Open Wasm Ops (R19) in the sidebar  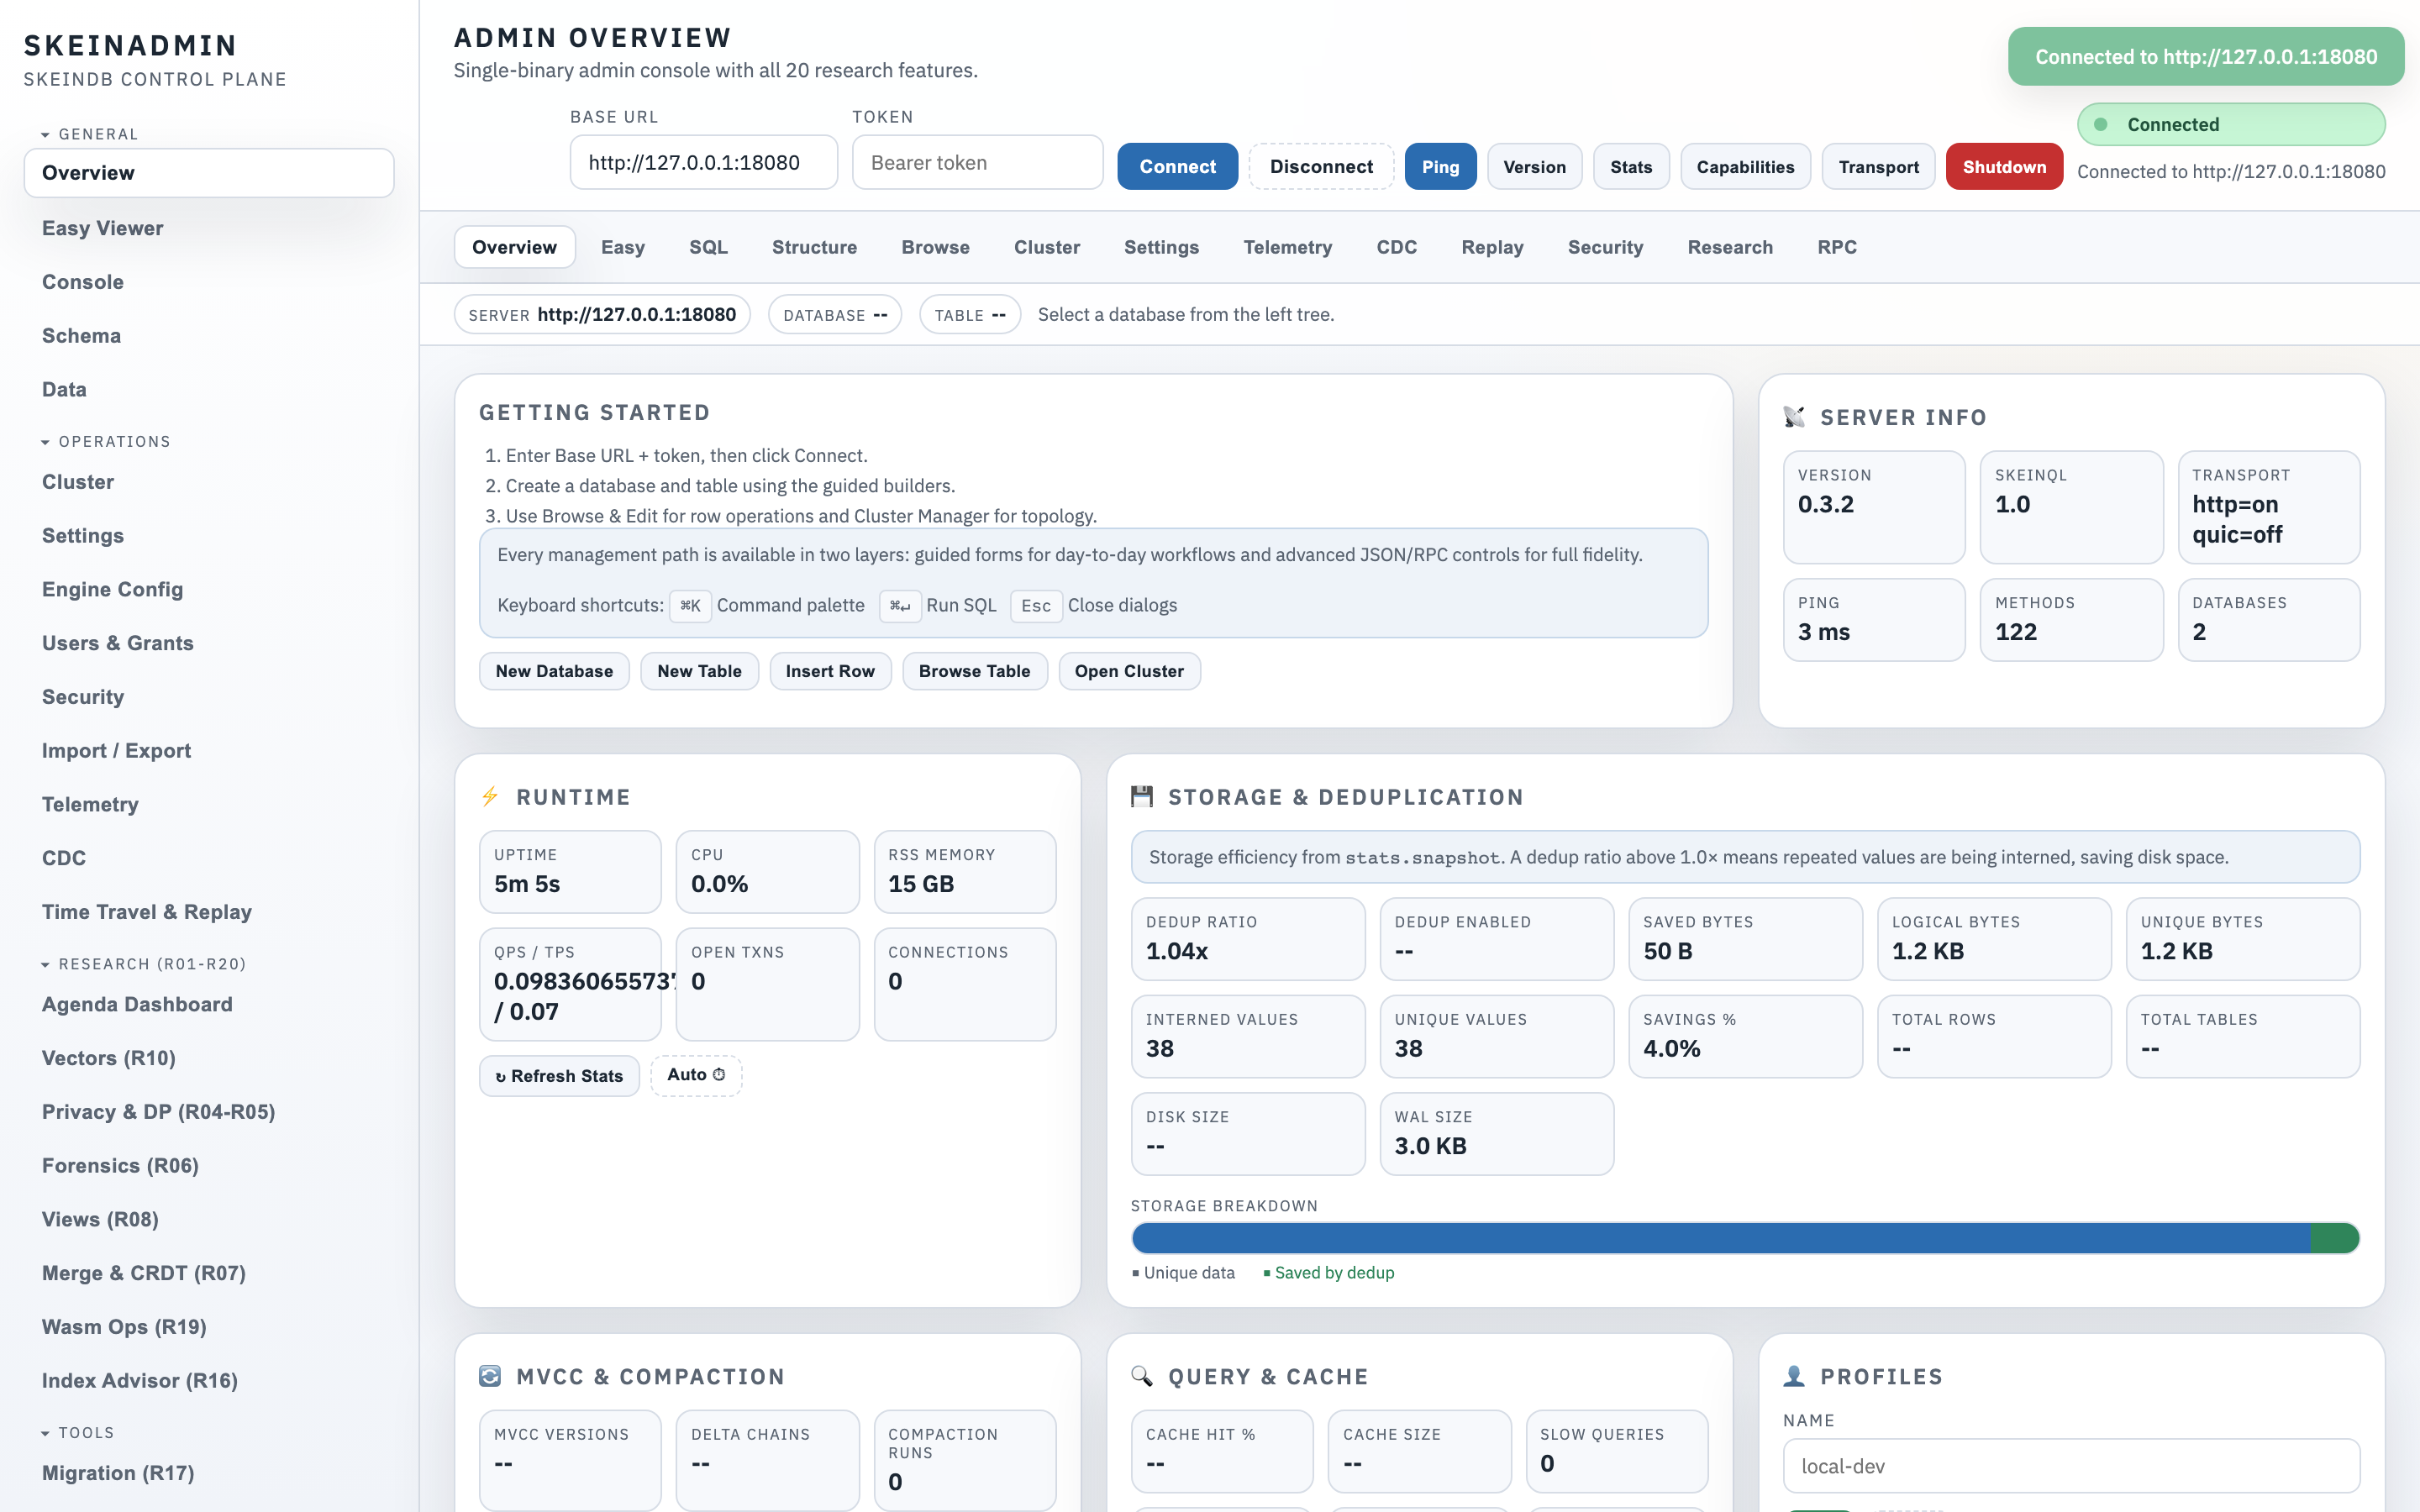208,1327
